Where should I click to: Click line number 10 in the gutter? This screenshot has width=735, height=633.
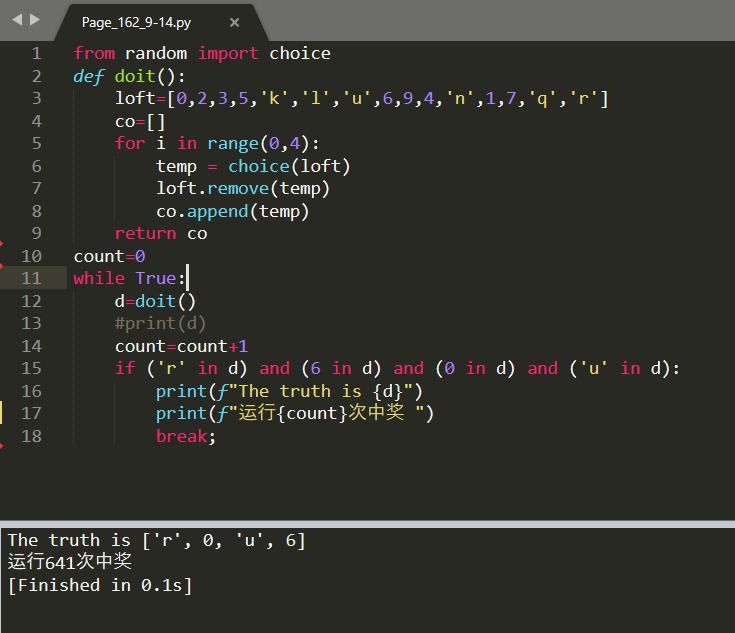point(31,256)
